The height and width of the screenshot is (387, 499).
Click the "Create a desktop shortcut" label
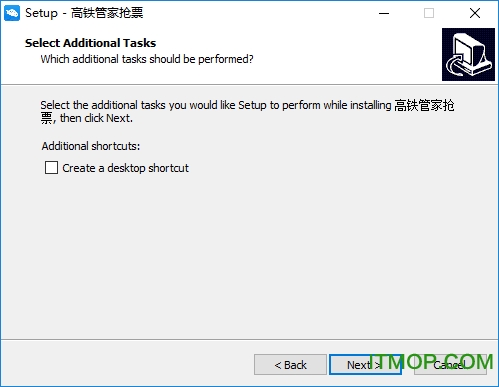pos(125,168)
